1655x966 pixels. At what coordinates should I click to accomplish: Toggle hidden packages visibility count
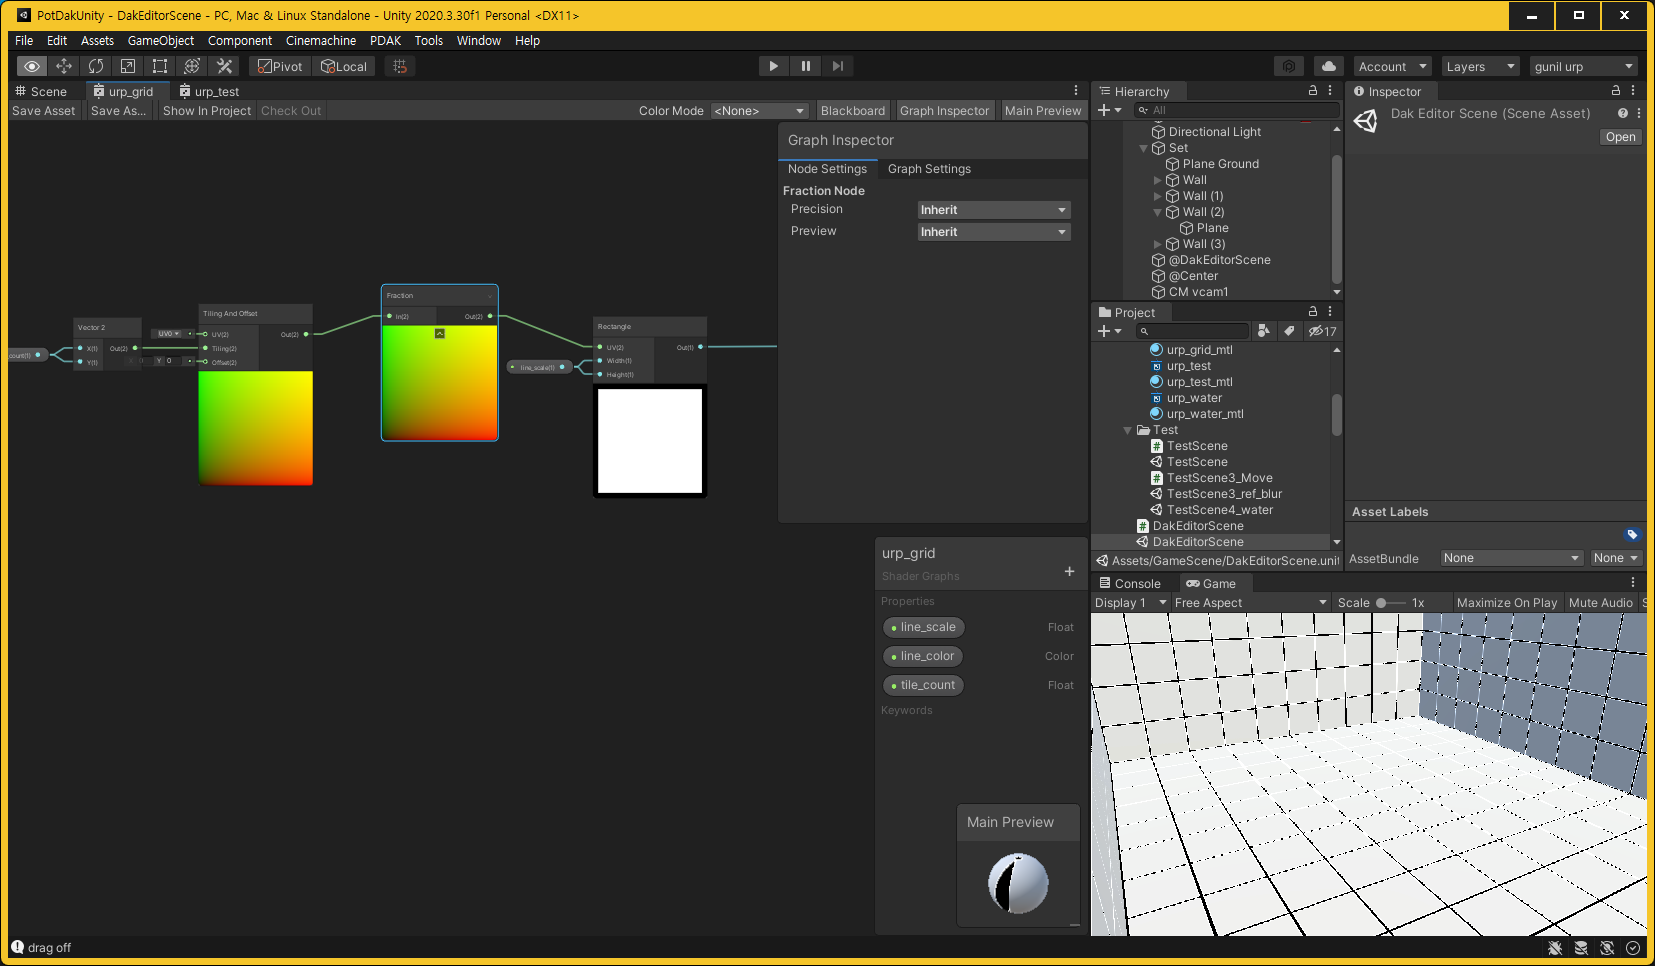click(1322, 331)
